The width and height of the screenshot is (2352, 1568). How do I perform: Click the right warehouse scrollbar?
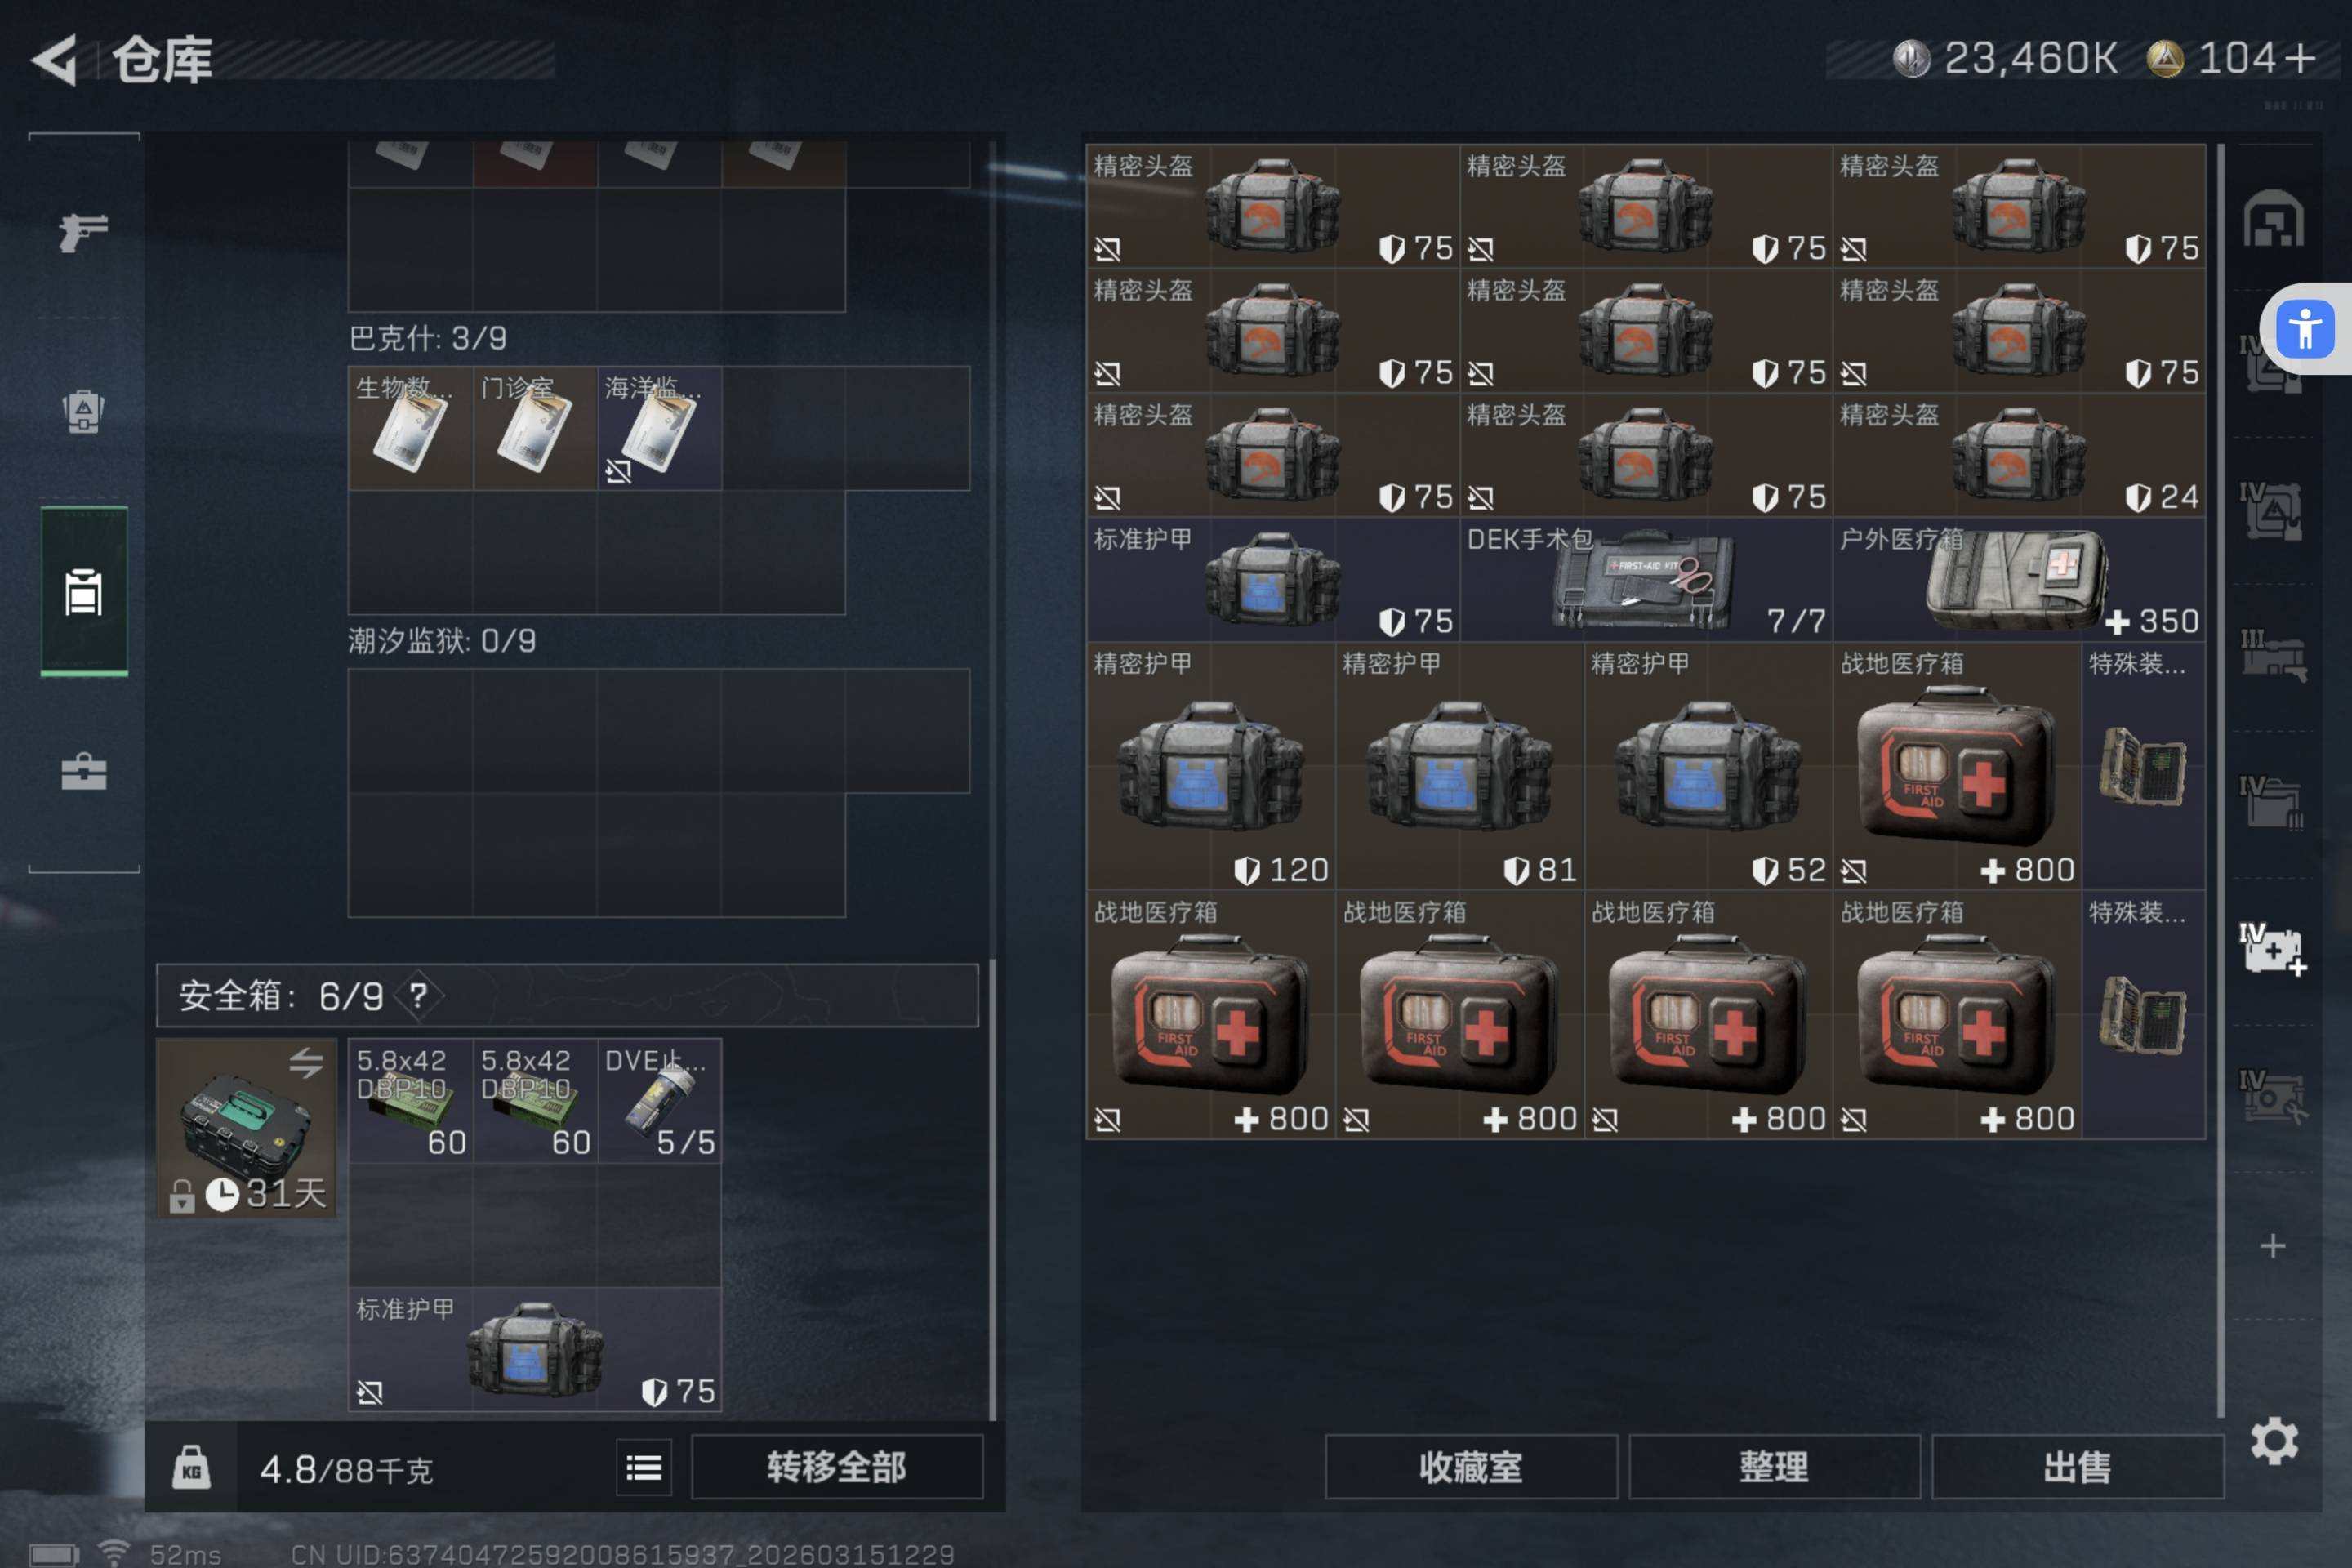click(2220, 780)
